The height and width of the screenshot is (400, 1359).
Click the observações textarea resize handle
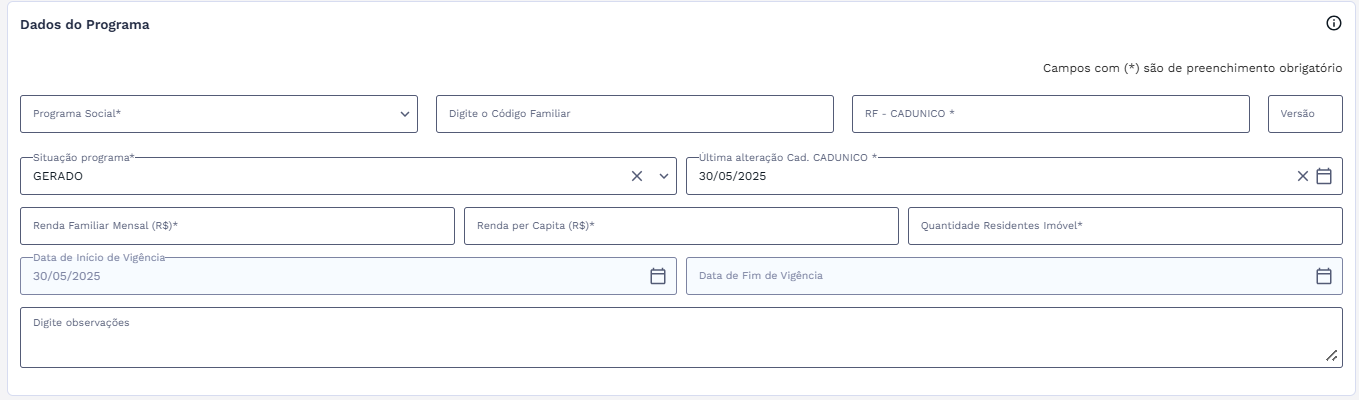tap(1331, 356)
